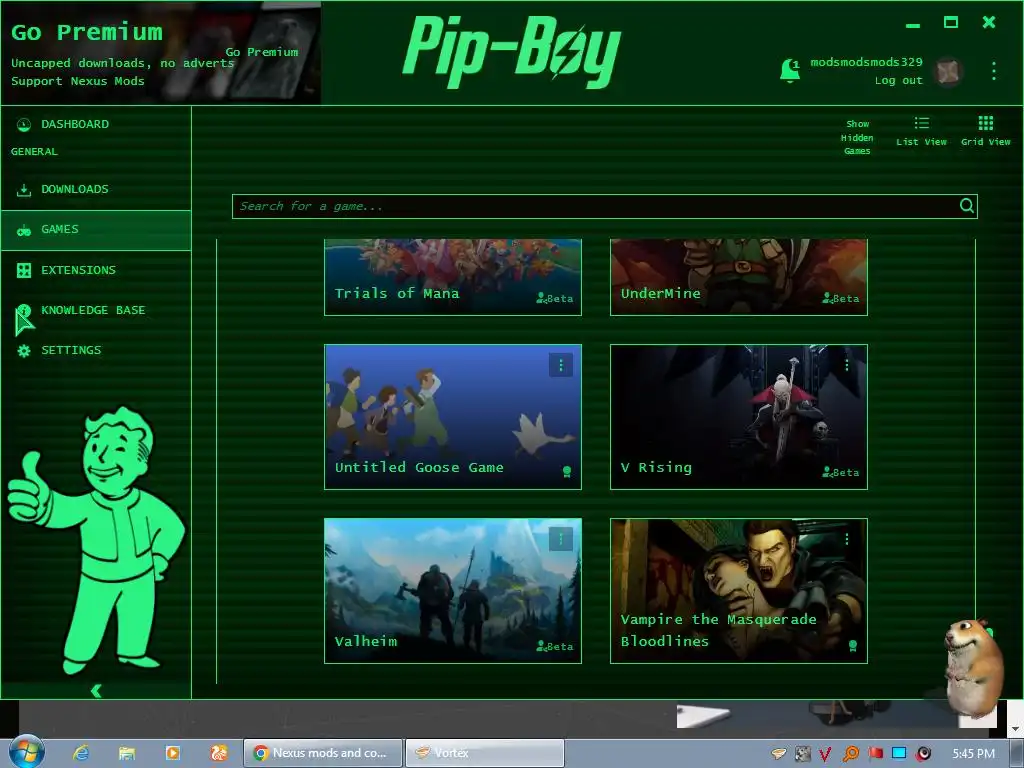
Task: Open Windows Explorer folder in taskbar
Action: coord(127,753)
